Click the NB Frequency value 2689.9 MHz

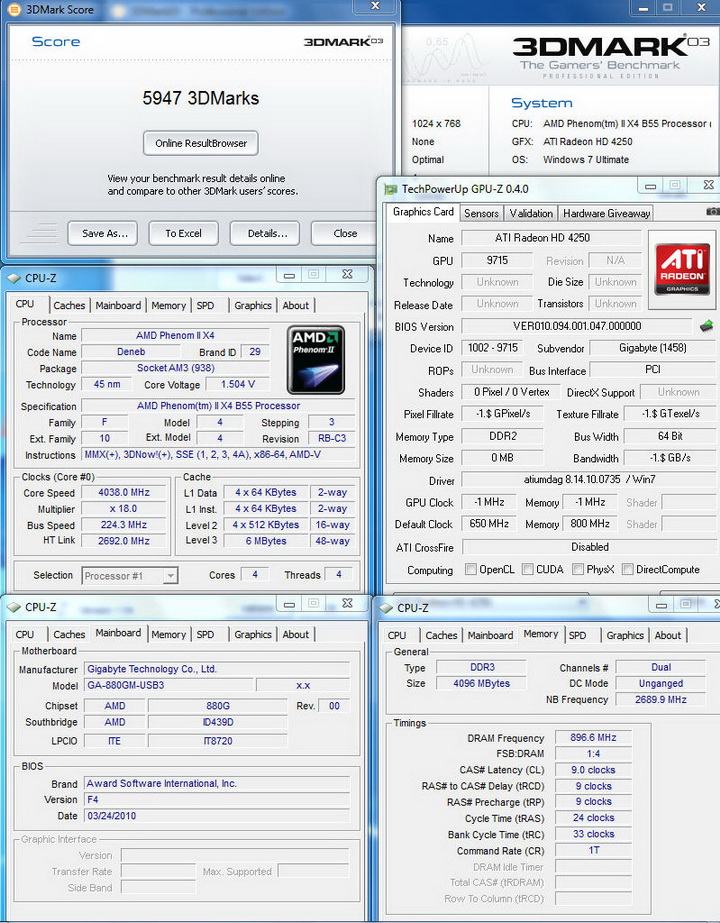coord(661,699)
